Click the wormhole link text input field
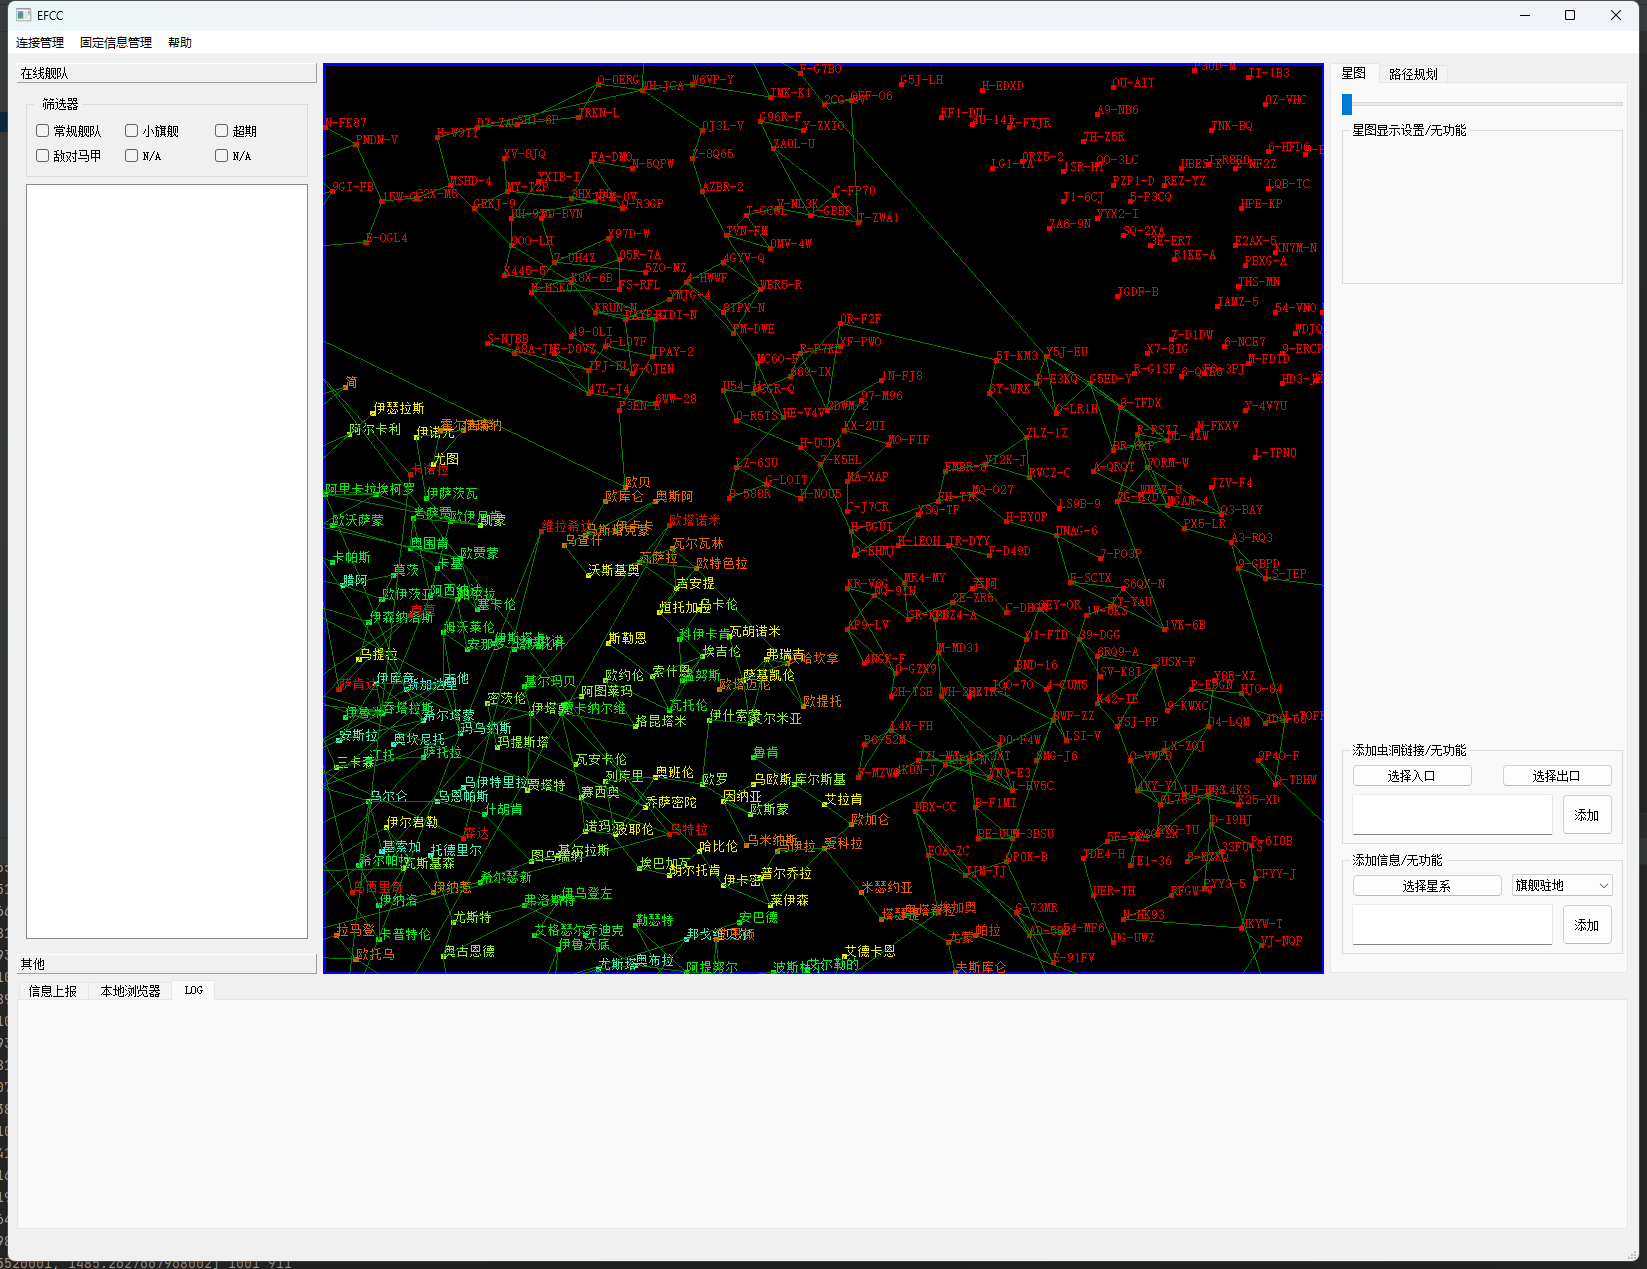The width and height of the screenshot is (1647, 1269). 1452,815
